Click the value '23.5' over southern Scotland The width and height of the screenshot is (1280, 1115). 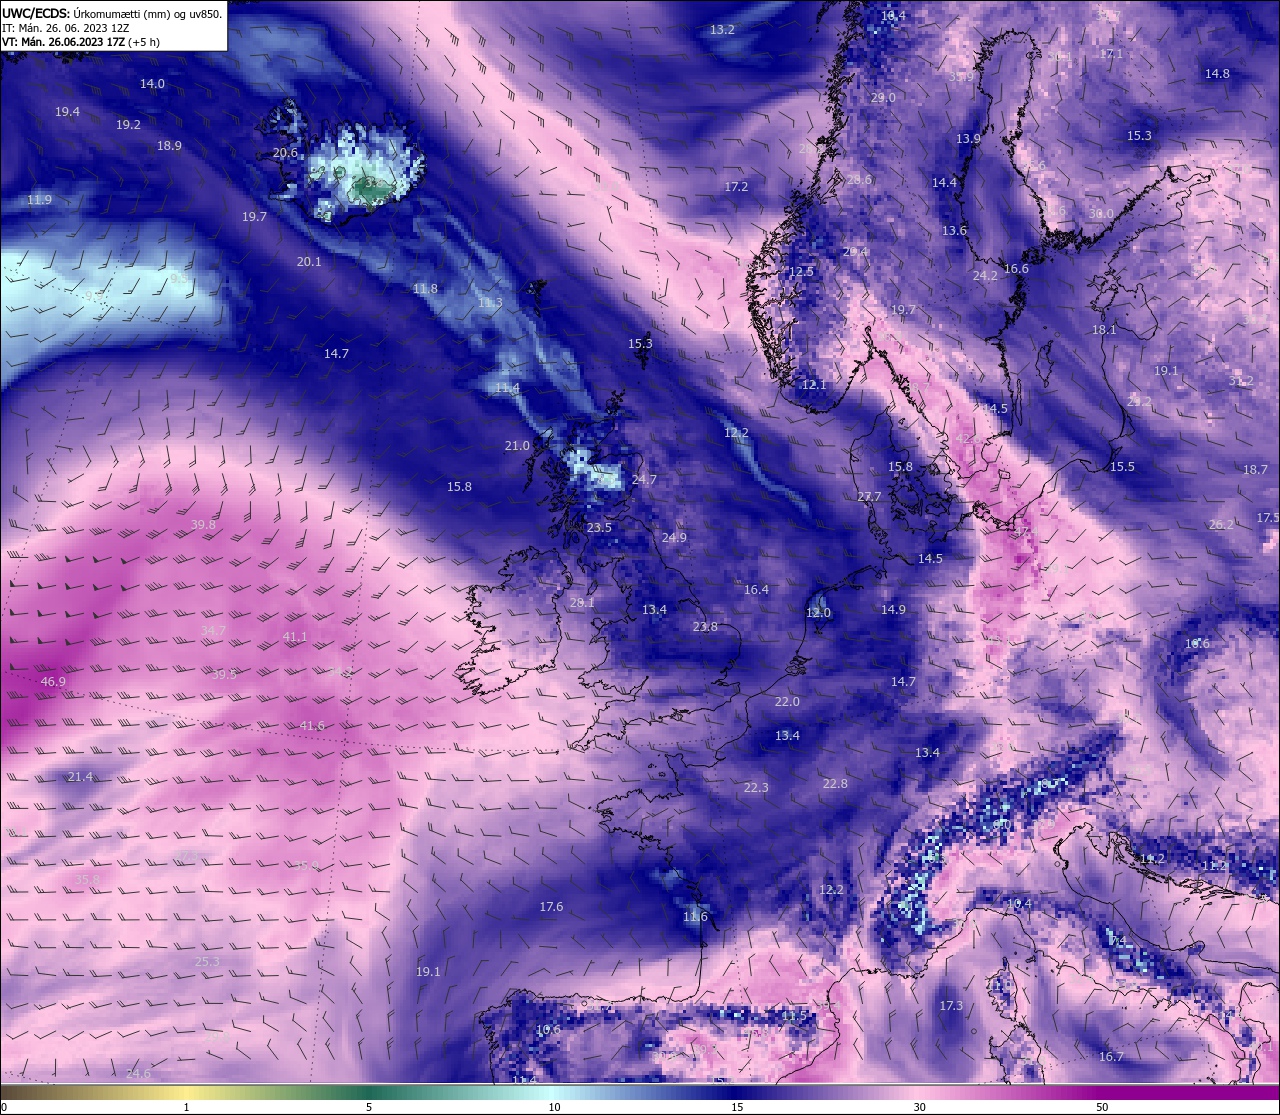599,528
